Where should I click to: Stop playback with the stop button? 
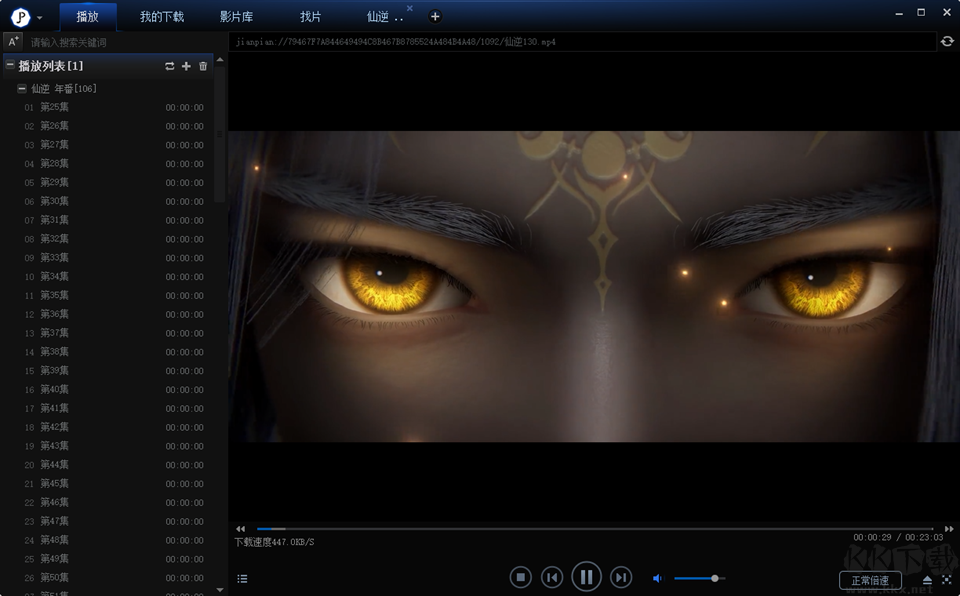click(x=520, y=577)
